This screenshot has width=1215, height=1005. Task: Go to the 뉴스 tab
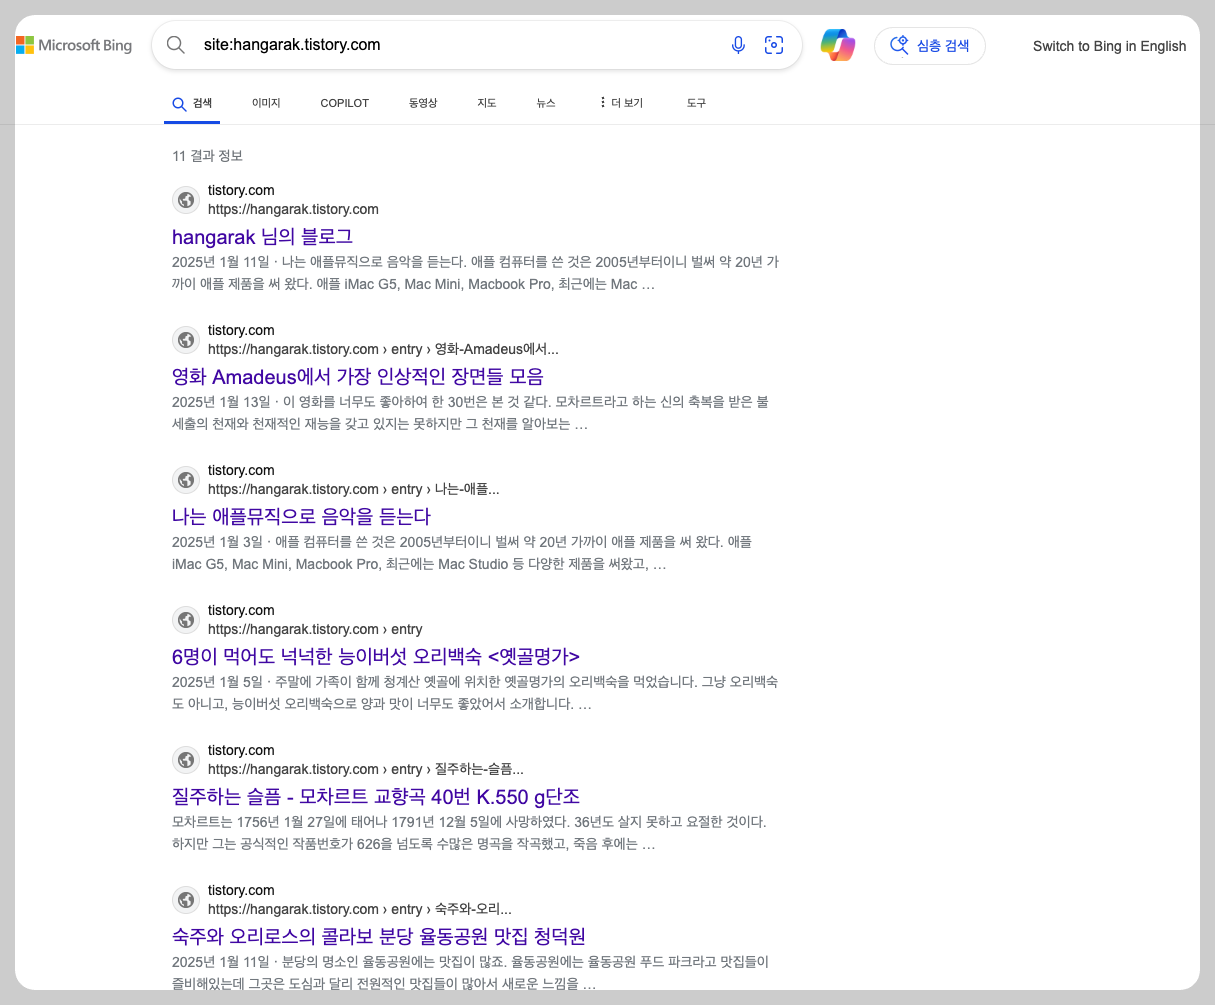(x=546, y=103)
